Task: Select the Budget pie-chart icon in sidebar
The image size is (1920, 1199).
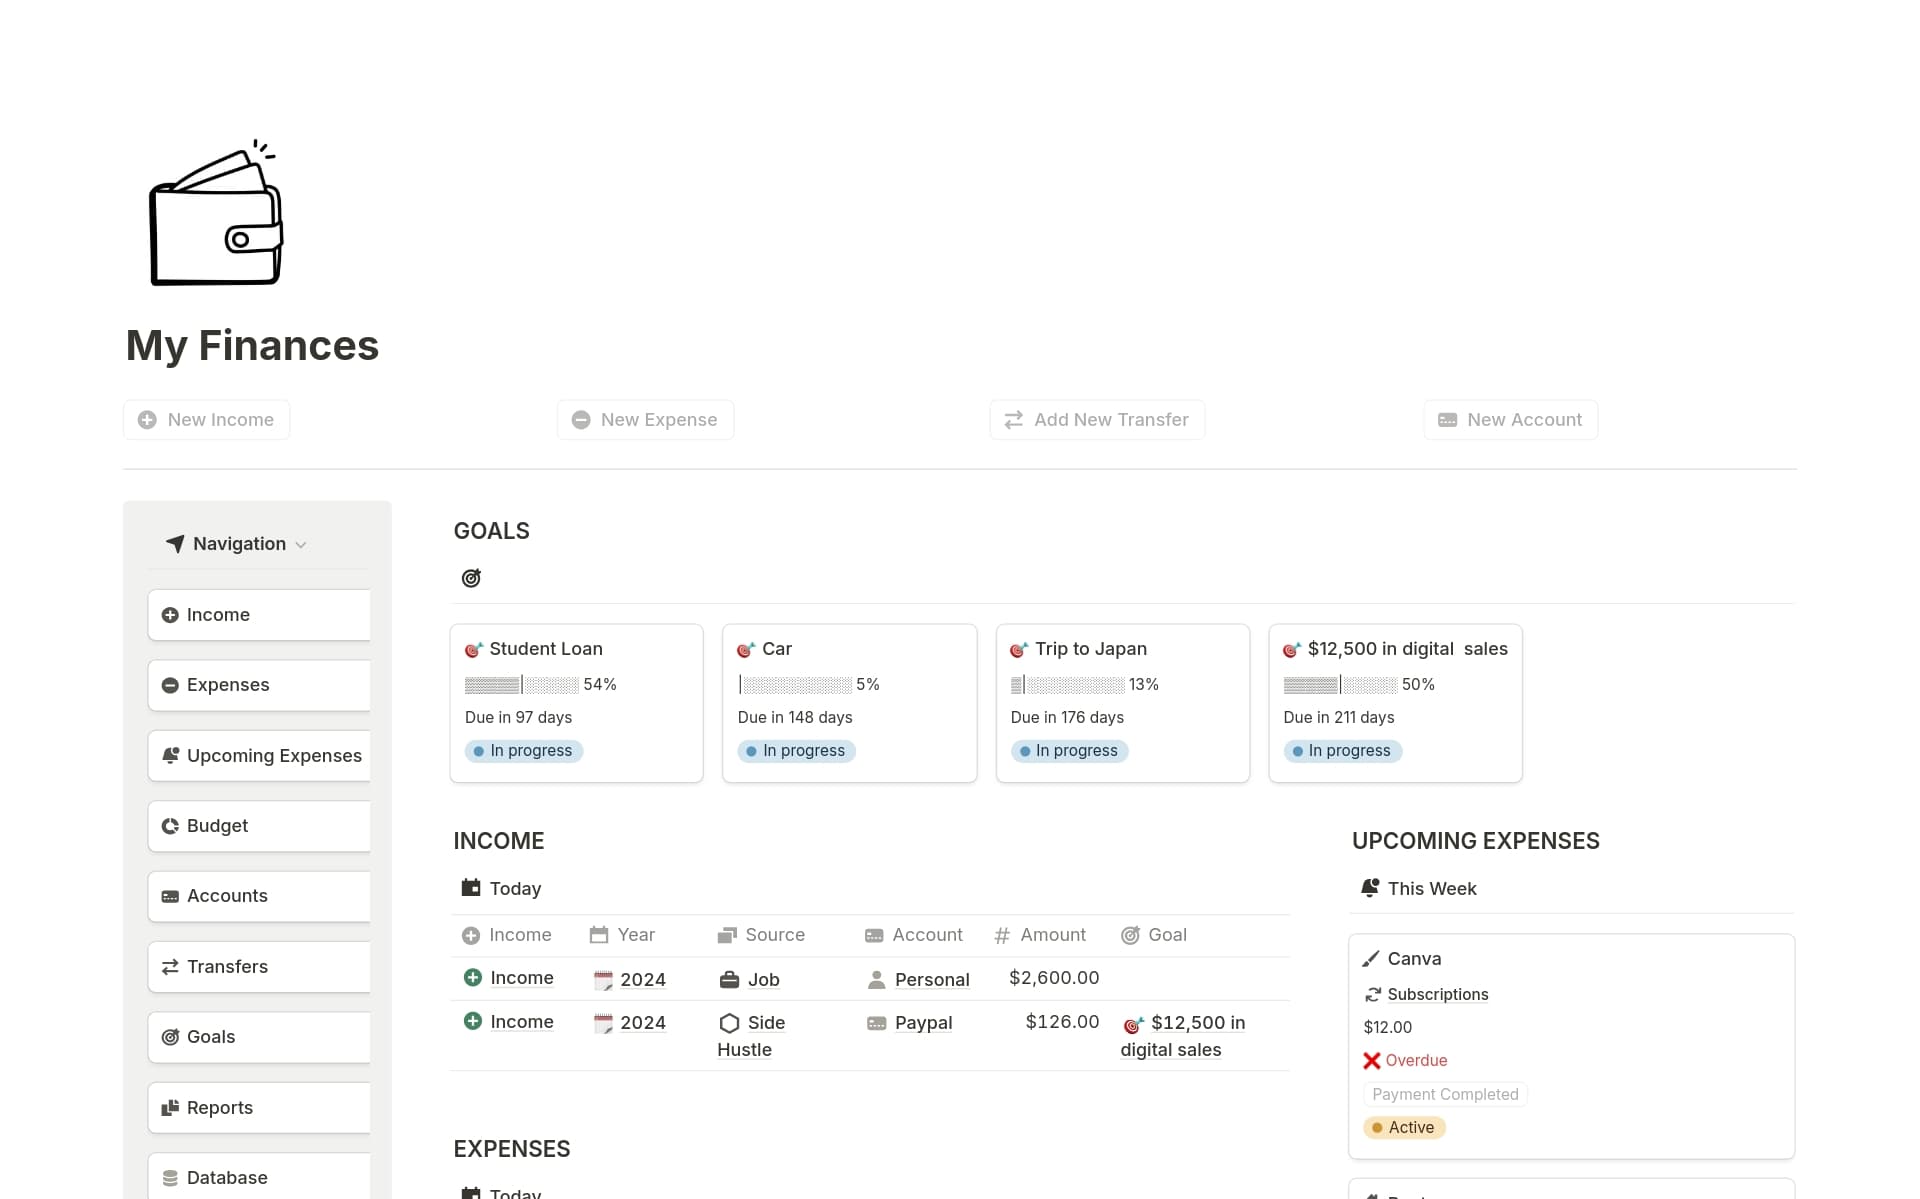Action: point(170,825)
